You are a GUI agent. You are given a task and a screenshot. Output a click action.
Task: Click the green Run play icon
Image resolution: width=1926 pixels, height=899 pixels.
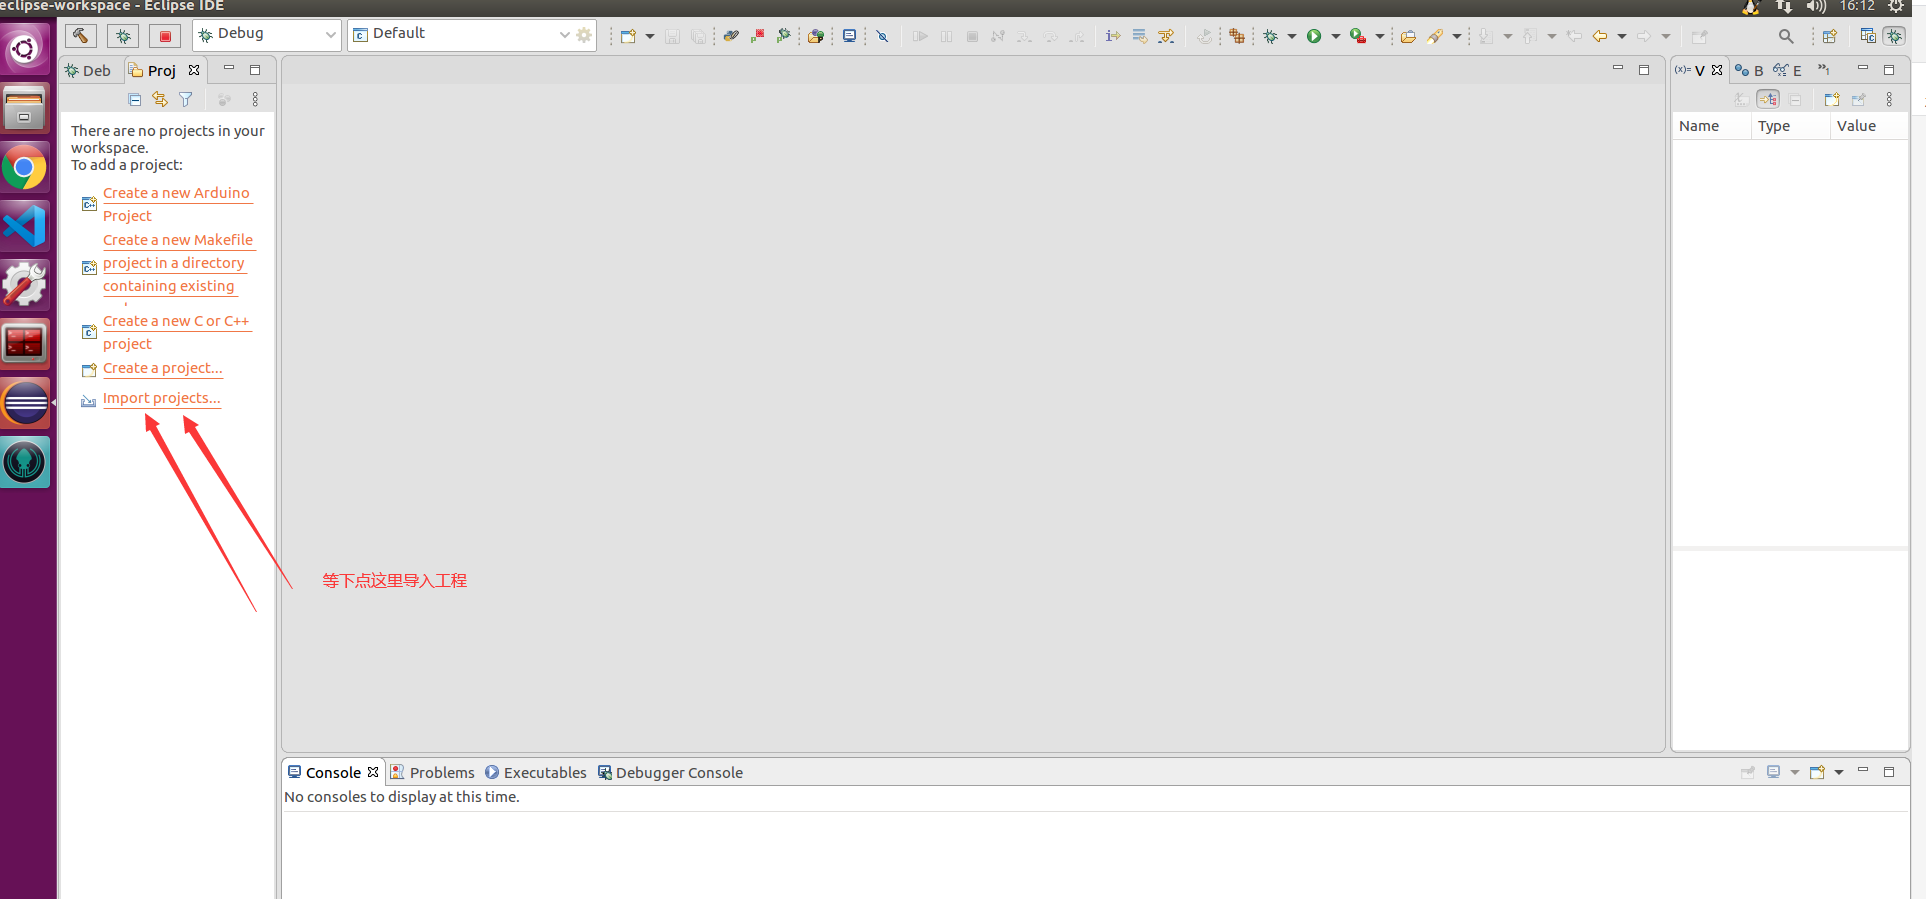click(x=1314, y=36)
